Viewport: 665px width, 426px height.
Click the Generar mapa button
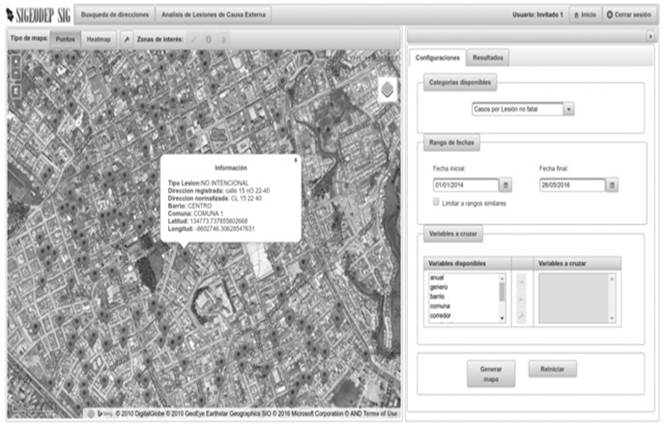490,374
